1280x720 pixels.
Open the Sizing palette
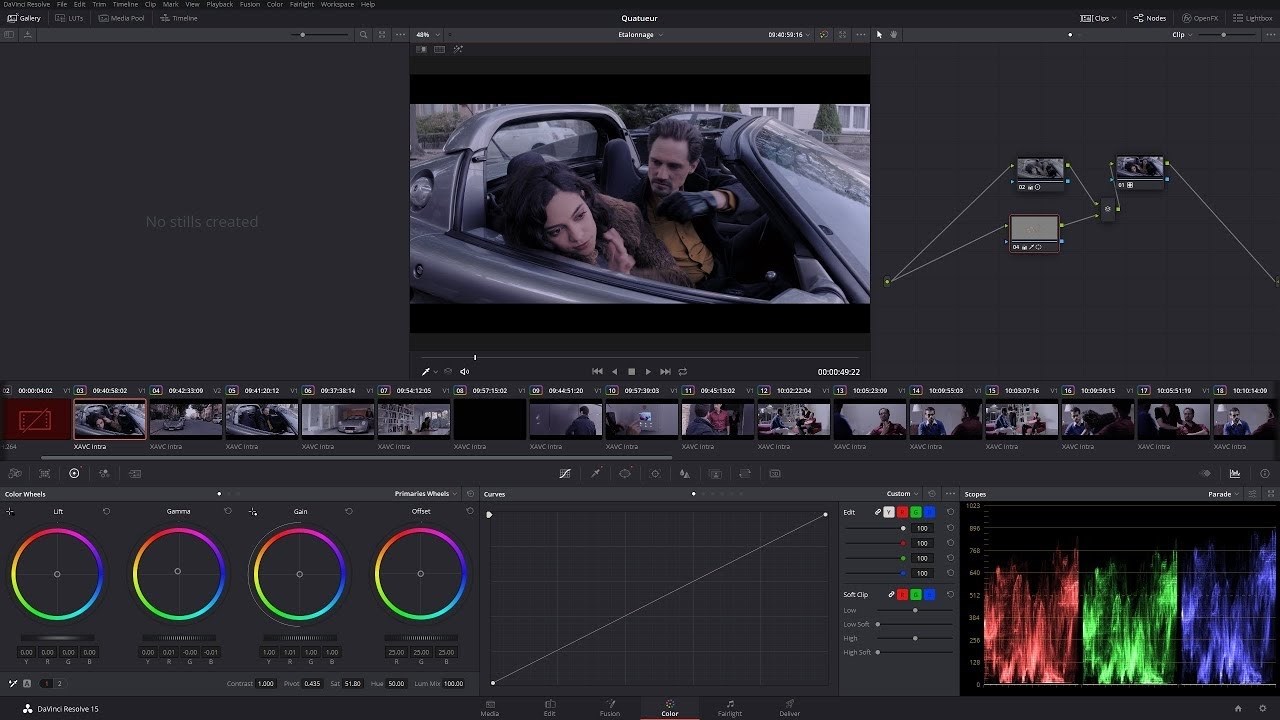745,473
